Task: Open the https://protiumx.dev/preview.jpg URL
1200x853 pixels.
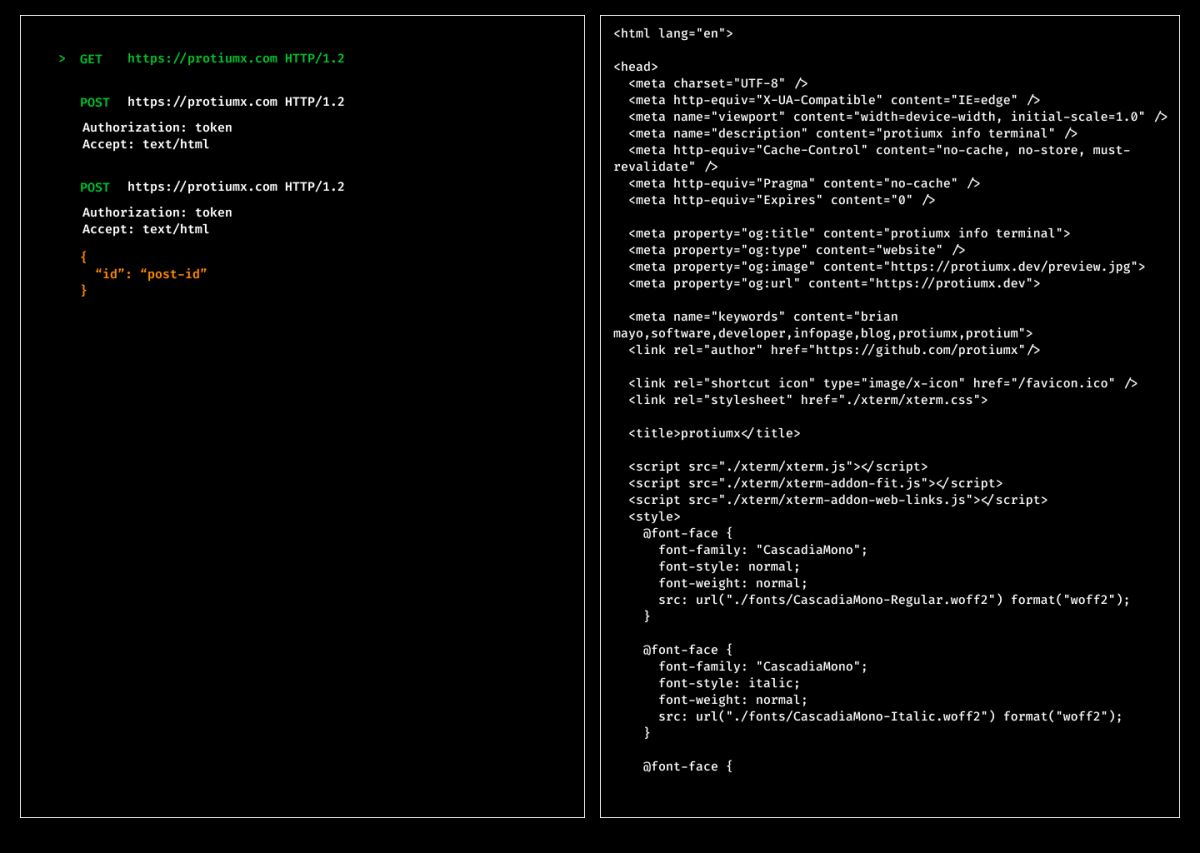Action: pyautogui.click(x=1010, y=267)
